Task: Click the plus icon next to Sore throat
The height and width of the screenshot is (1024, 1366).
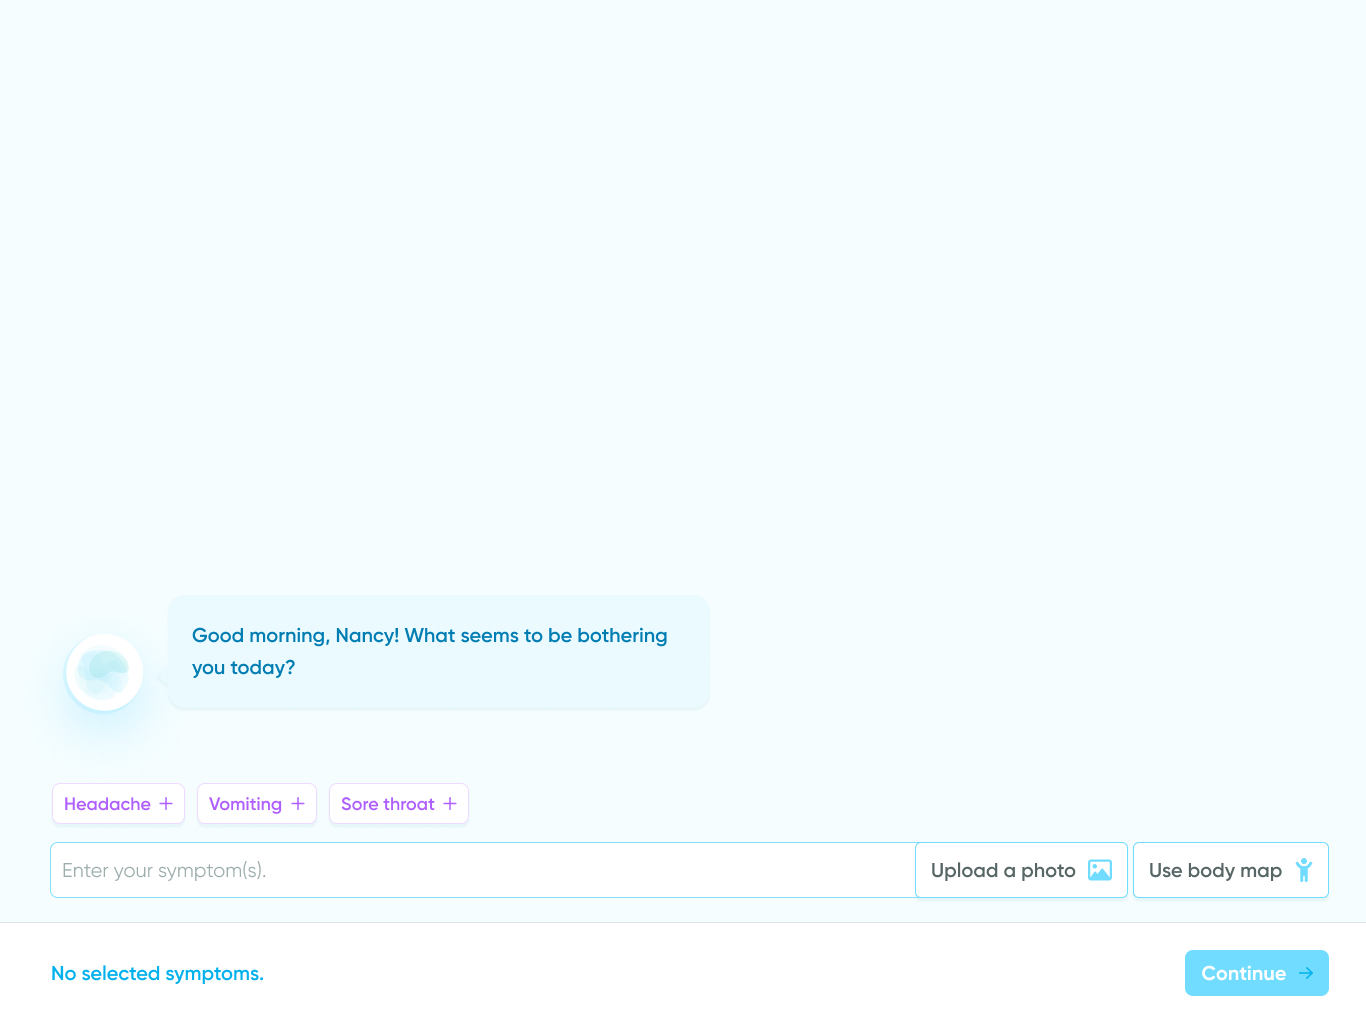Action: tap(452, 803)
